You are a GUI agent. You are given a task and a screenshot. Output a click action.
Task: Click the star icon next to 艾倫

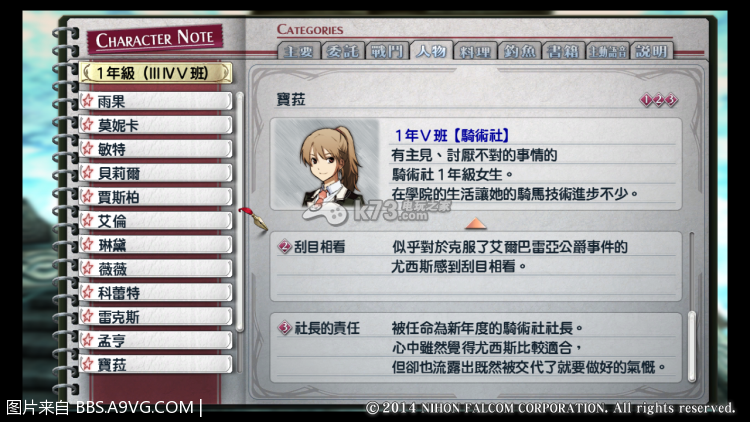point(88,221)
